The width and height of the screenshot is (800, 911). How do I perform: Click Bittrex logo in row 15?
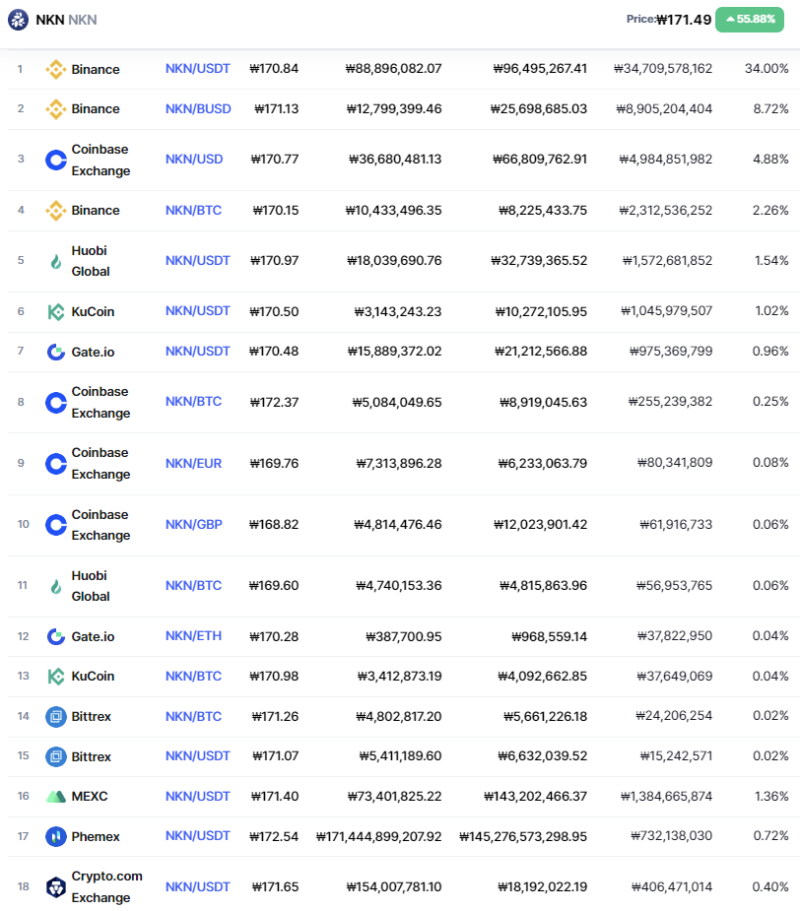click(56, 756)
